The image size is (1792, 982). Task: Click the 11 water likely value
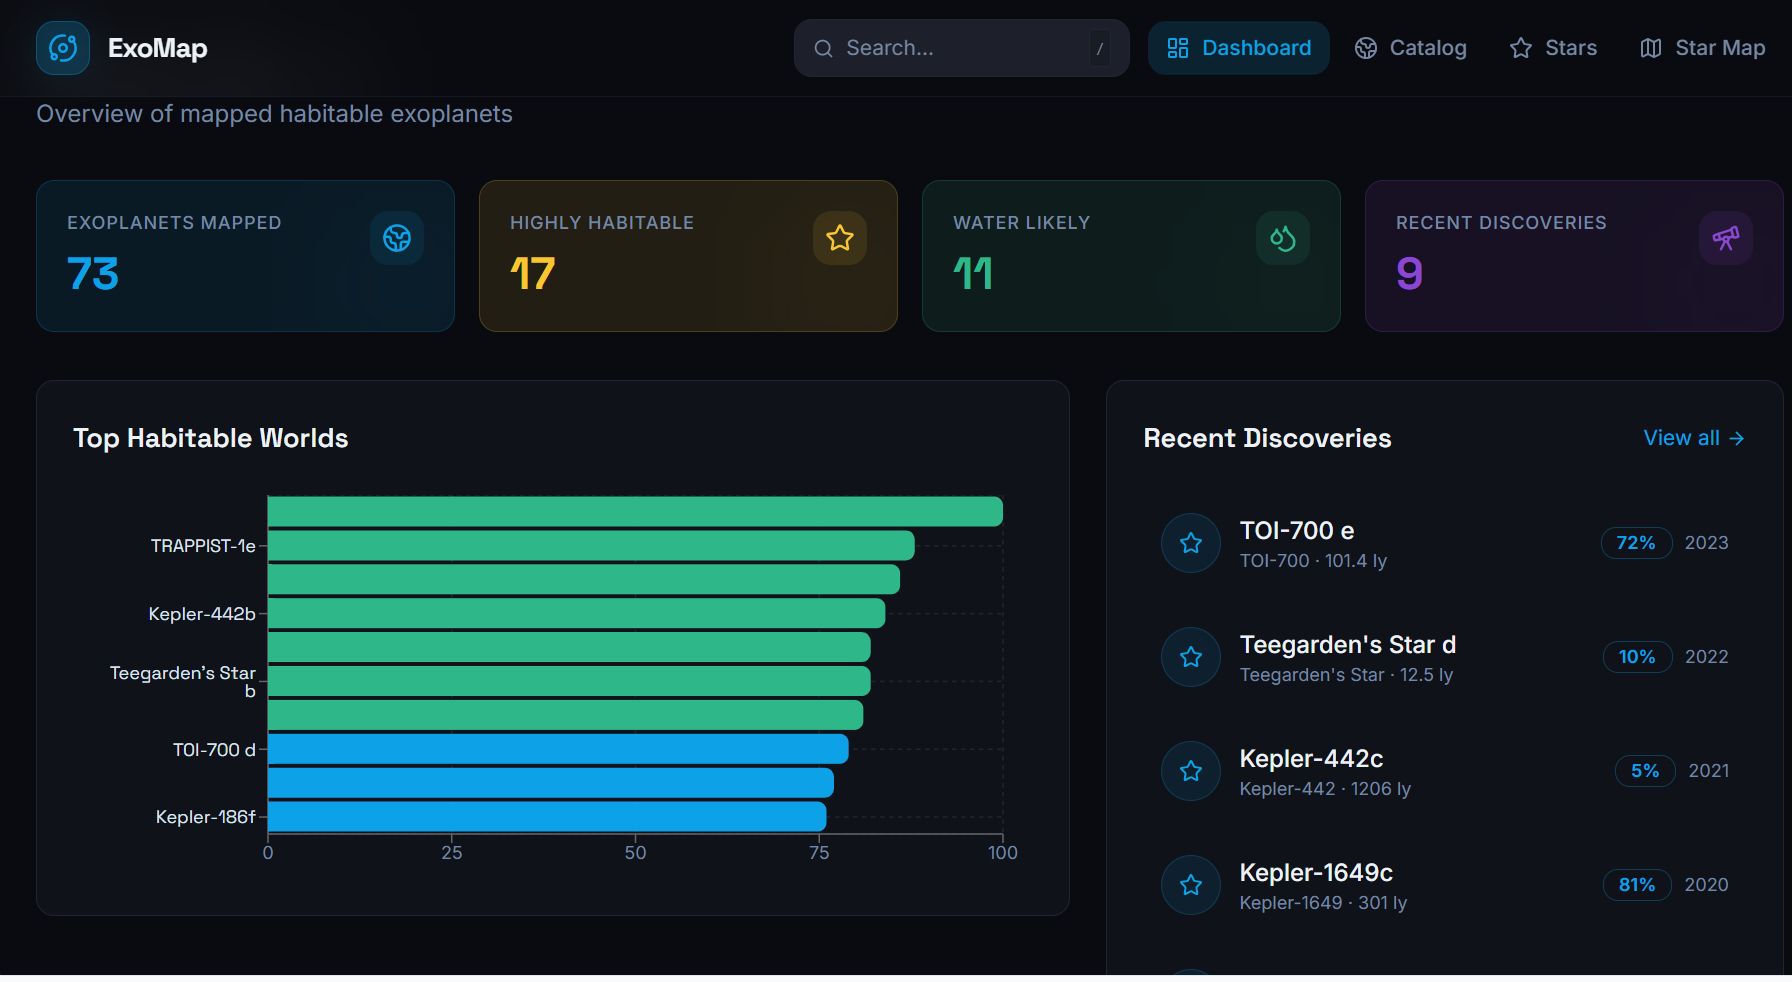tap(973, 274)
